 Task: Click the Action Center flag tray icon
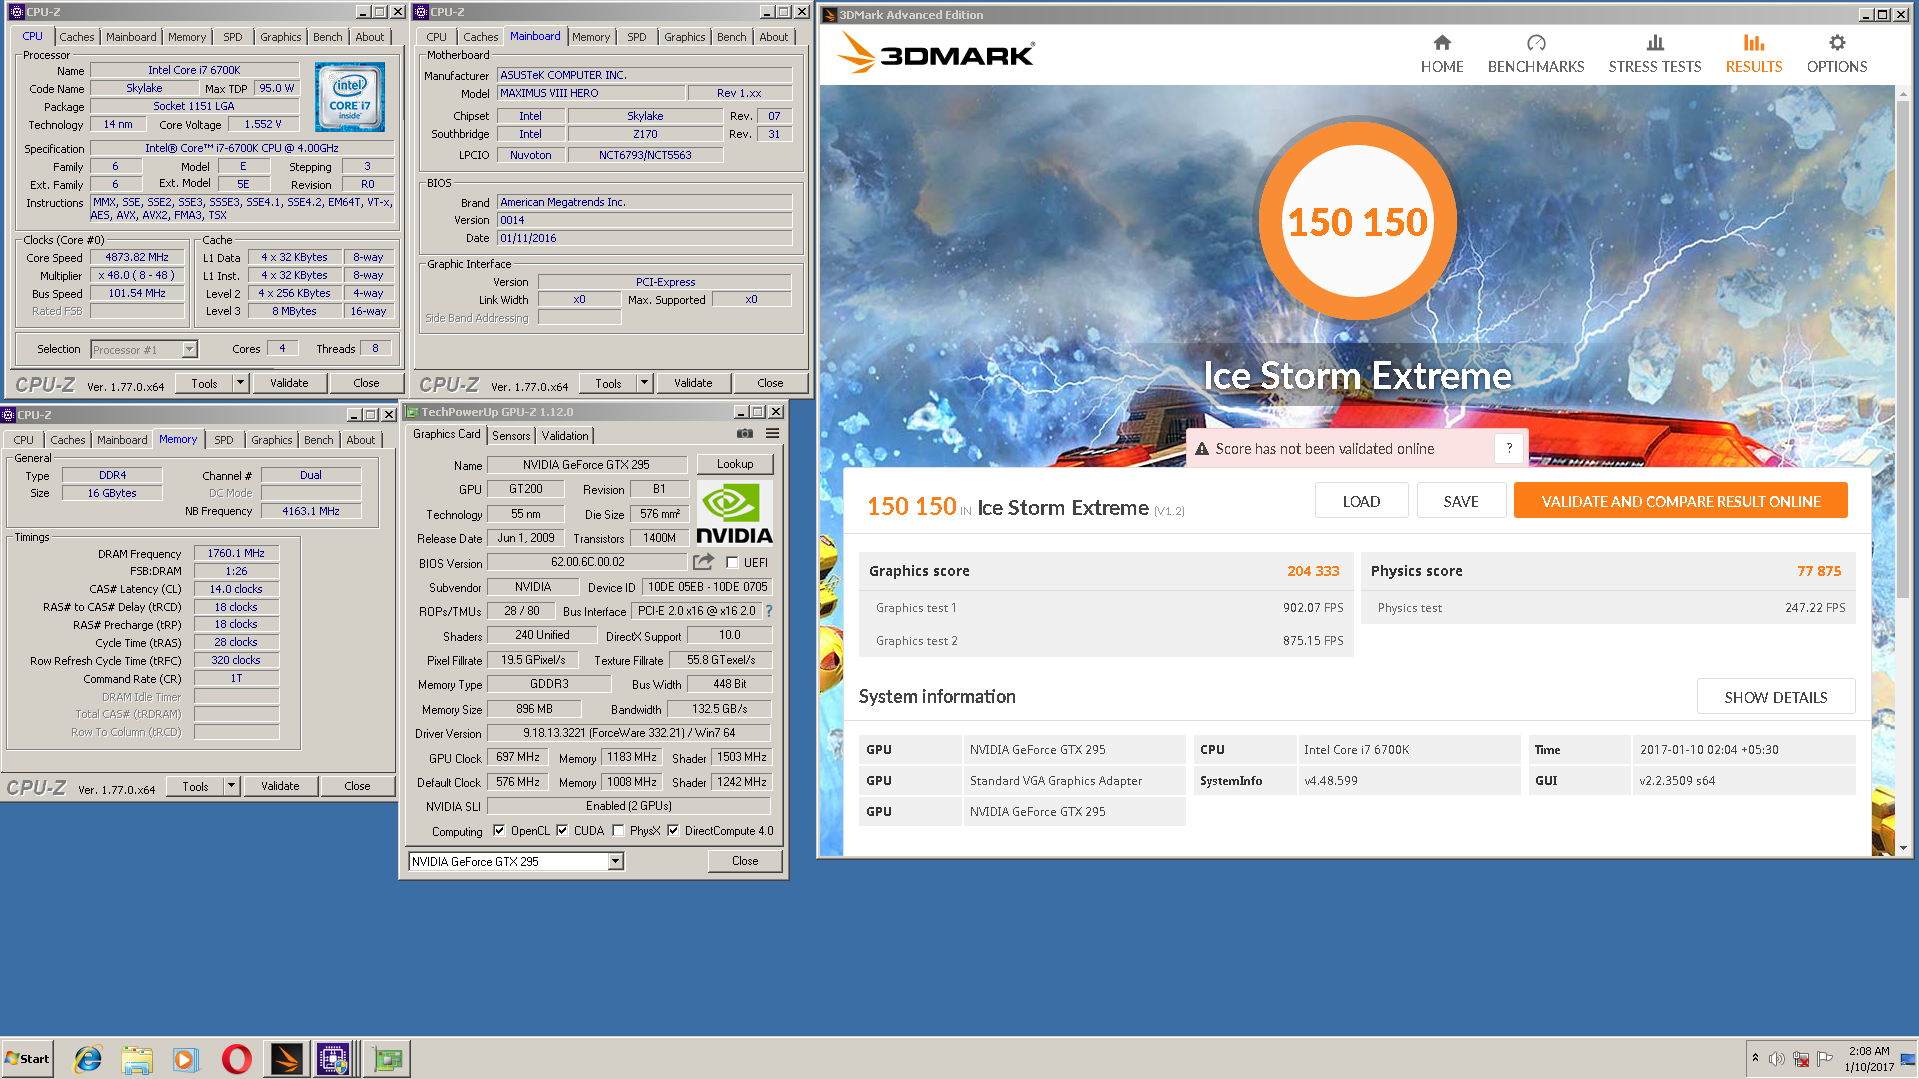point(1825,1059)
